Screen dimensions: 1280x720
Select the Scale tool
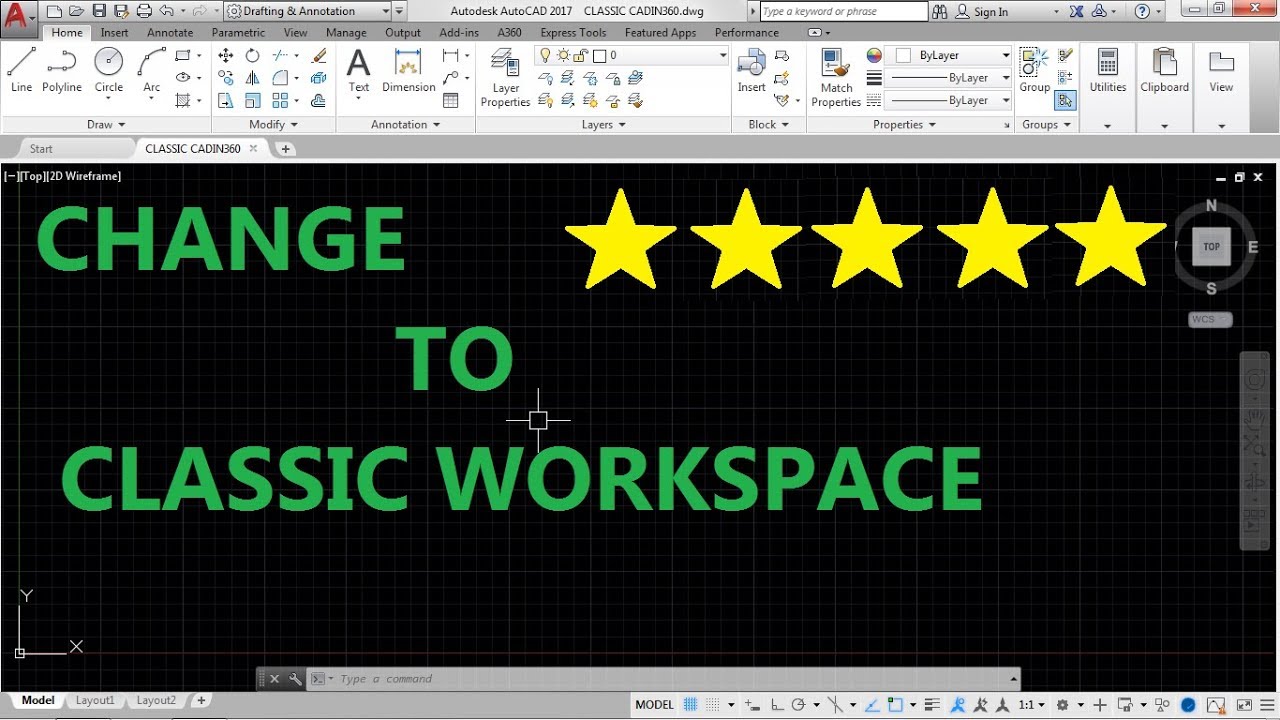point(253,100)
